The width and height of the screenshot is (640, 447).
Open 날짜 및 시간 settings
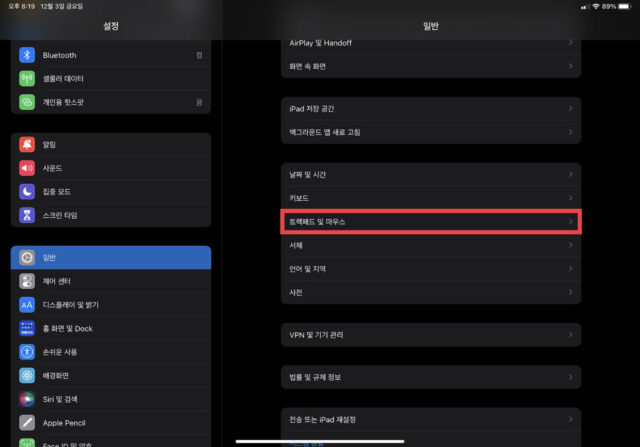click(x=430, y=174)
